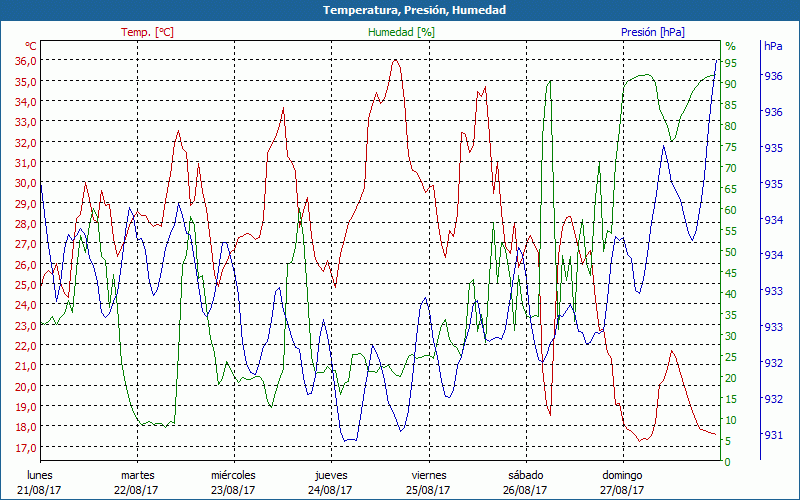Click the red °C unit above left axis
This screenshot has width=800, height=500.
click(x=31, y=46)
